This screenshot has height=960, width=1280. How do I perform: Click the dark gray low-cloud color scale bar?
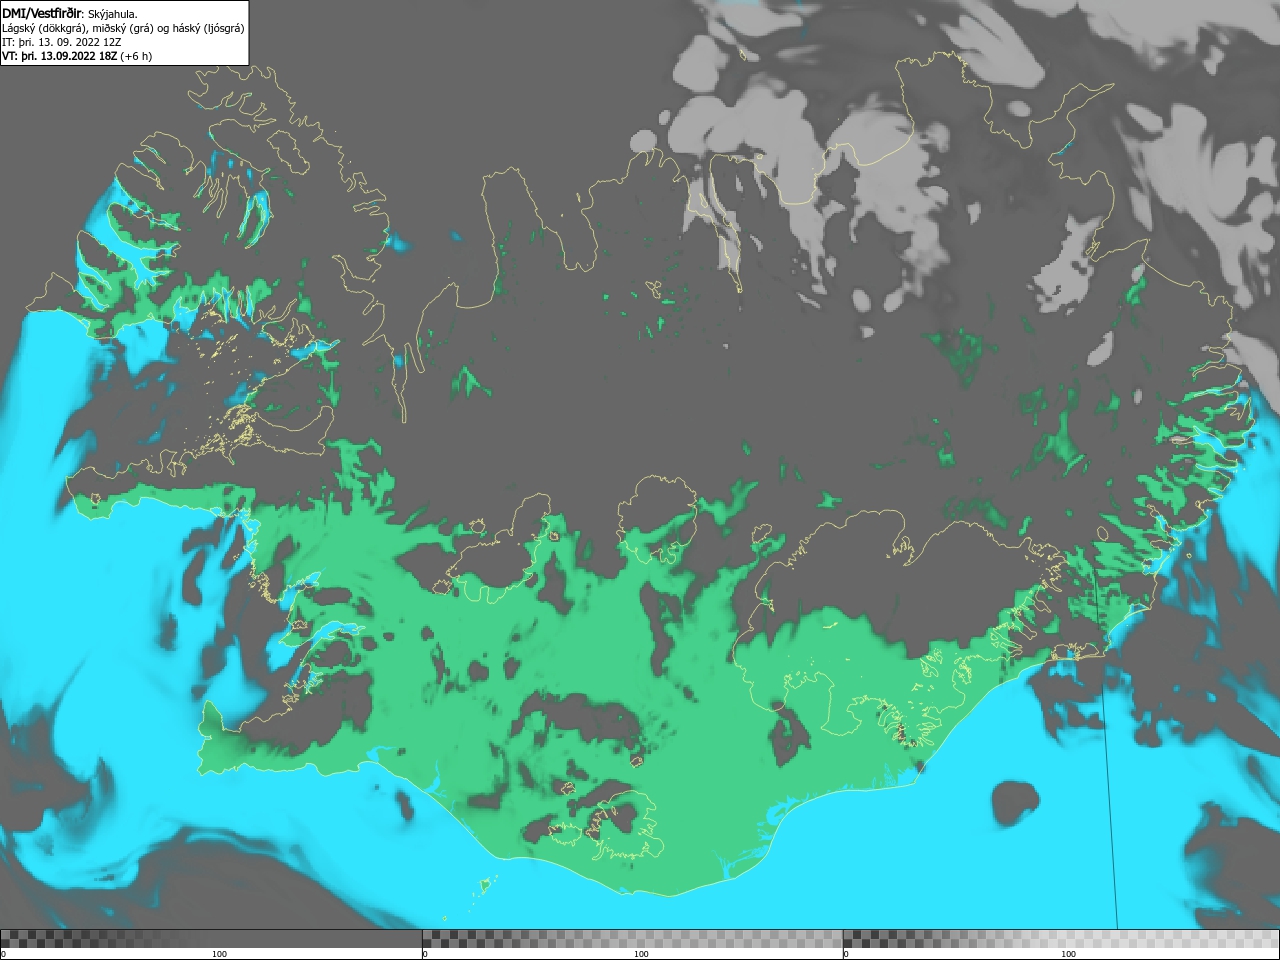211,939
